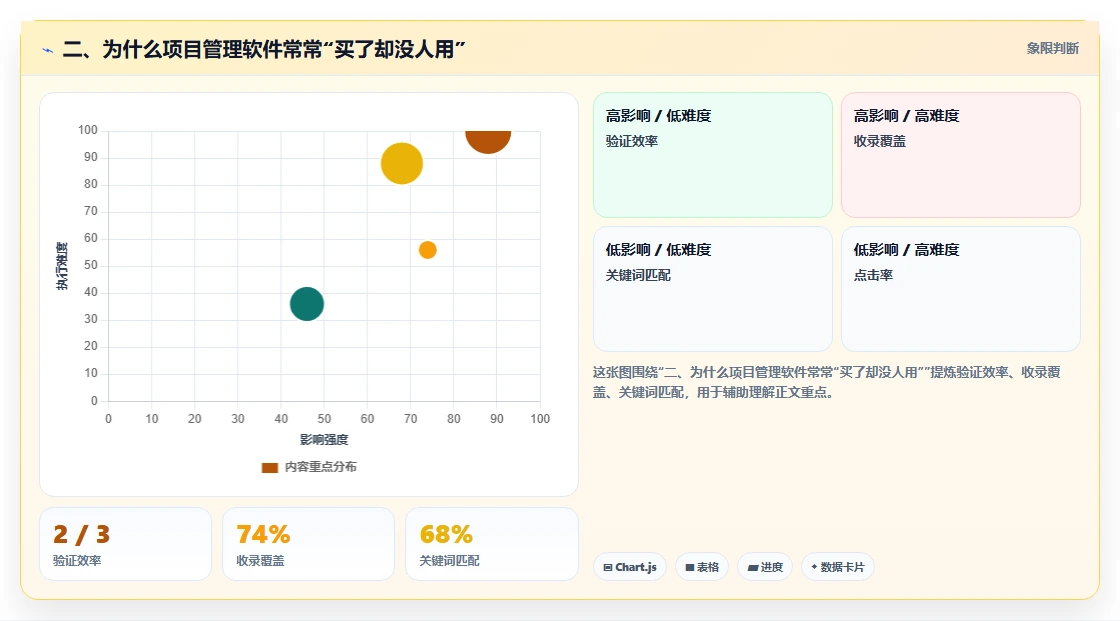The height and width of the screenshot is (621, 1120).
Task: Click the 74% 收录覆盖 stat card
Action: tap(309, 544)
